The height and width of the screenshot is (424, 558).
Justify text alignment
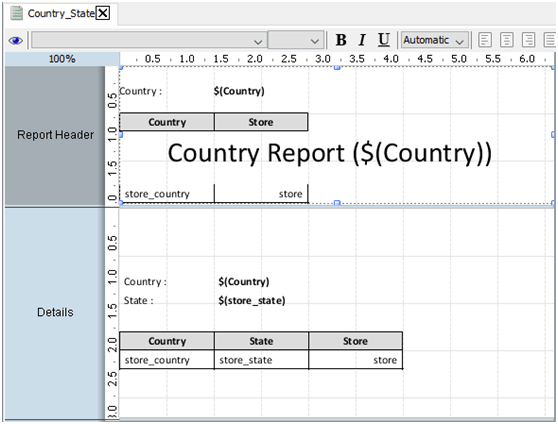pos(550,40)
